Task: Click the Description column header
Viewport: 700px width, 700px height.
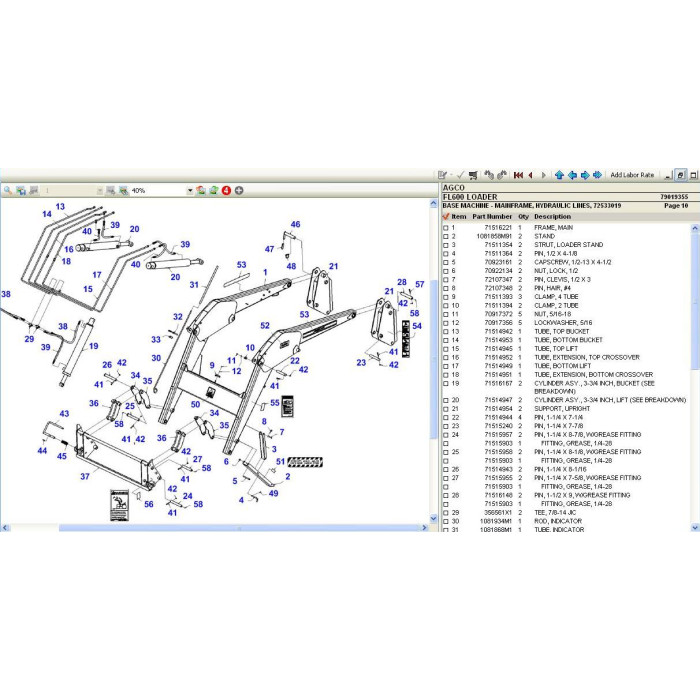Action: pos(552,217)
